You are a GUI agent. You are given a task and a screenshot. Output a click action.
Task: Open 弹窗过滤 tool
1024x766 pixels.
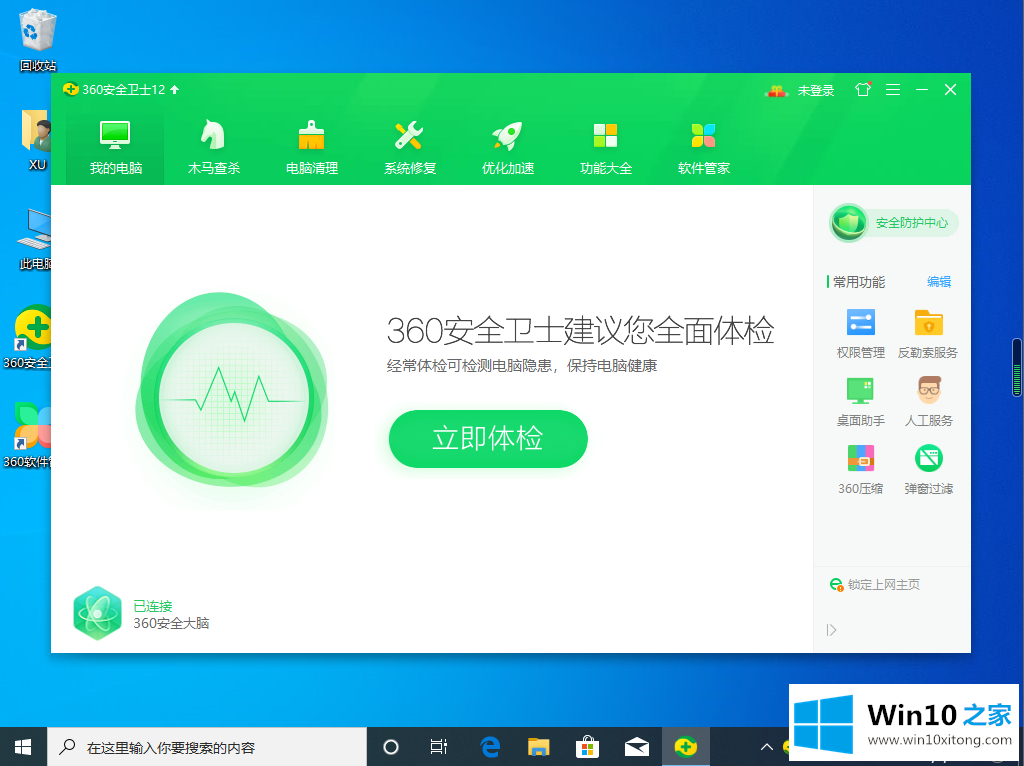tap(928, 470)
